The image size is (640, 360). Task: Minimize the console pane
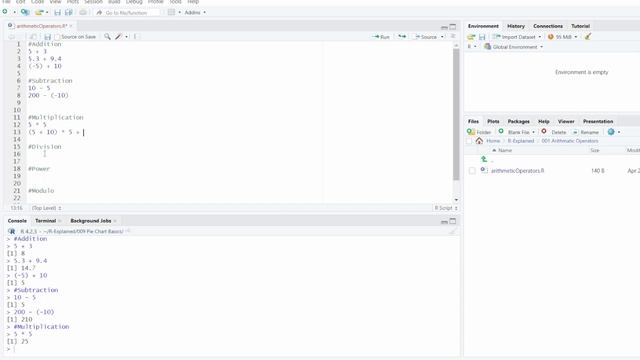444,222
